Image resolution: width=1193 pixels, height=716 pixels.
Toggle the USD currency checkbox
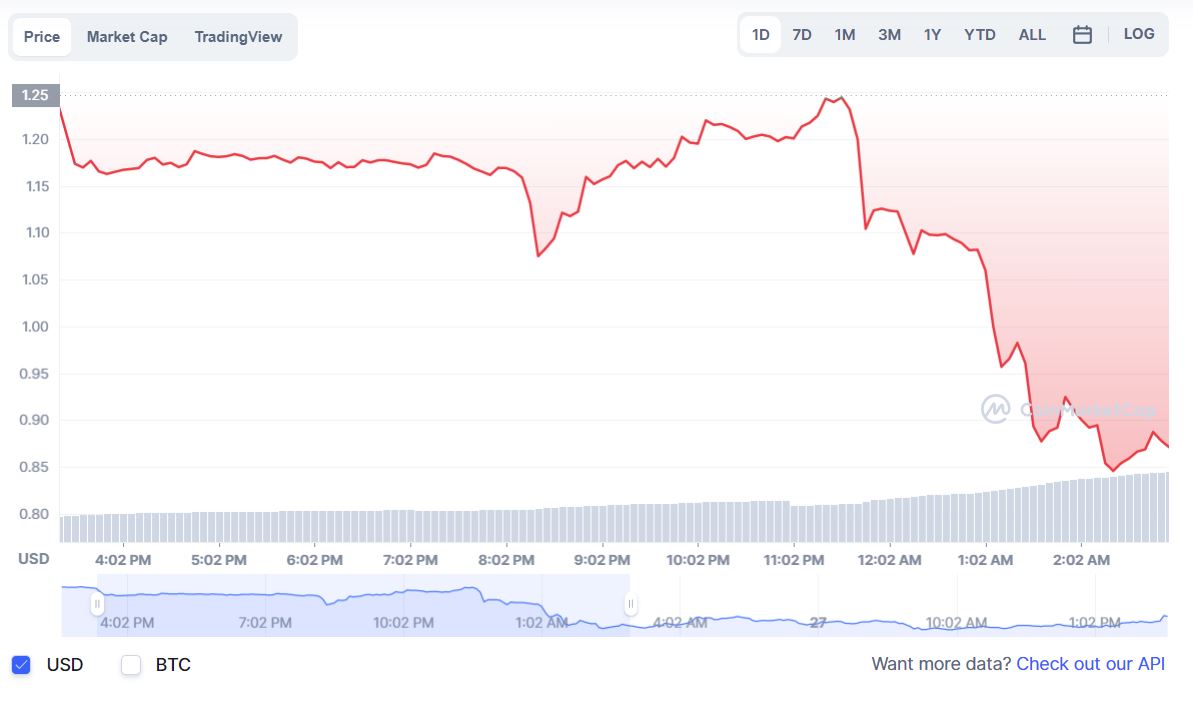pos(21,665)
